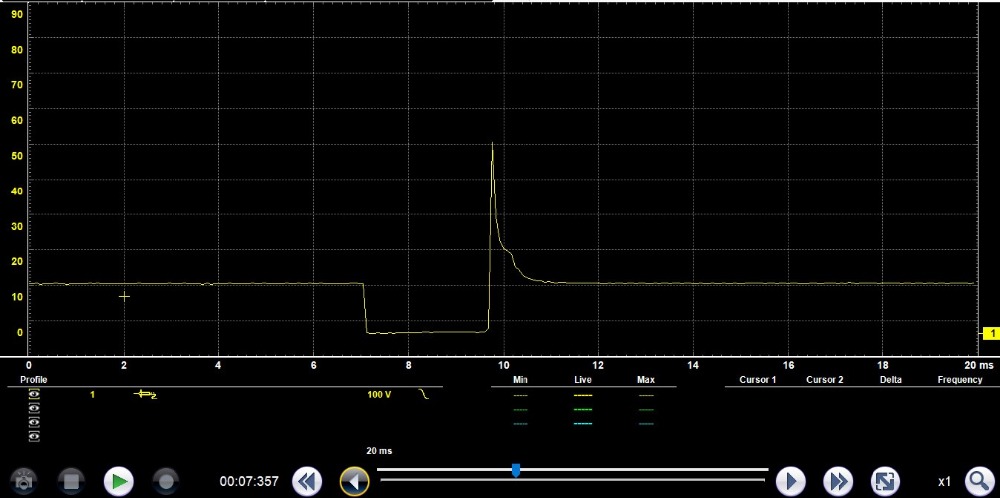Step forward one frame
Screen dimensions: 1000x498
point(791,481)
